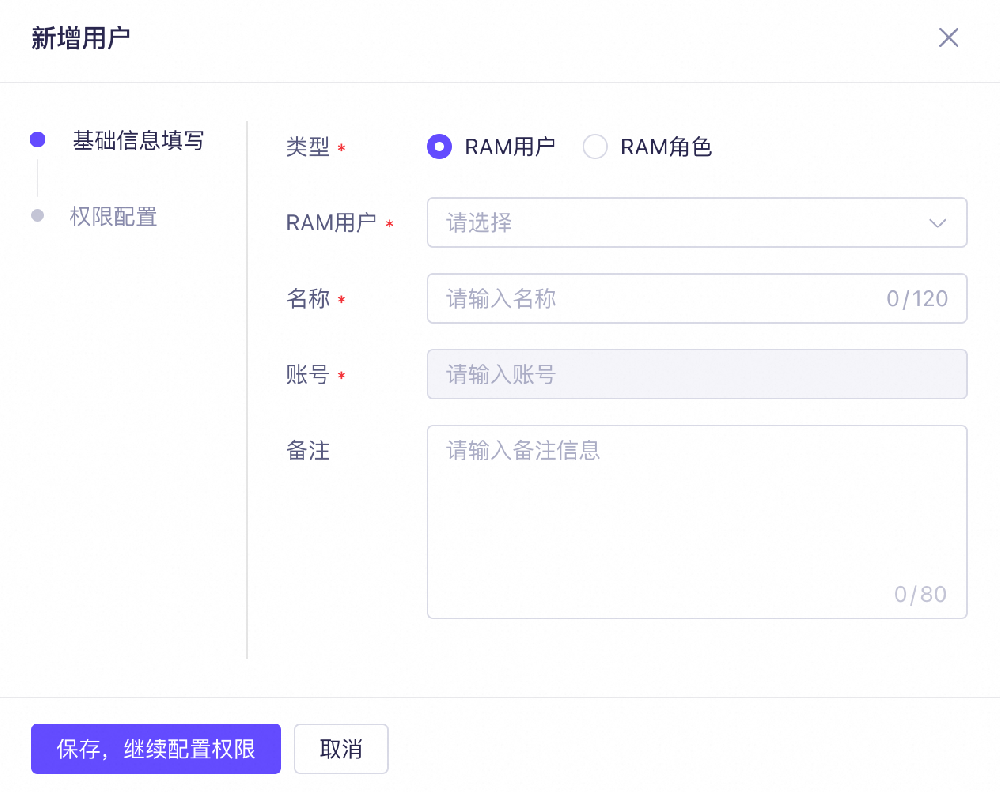Select the RAM角色 radio option
Screen dimensions: 1000x792
(x=595, y=147)
